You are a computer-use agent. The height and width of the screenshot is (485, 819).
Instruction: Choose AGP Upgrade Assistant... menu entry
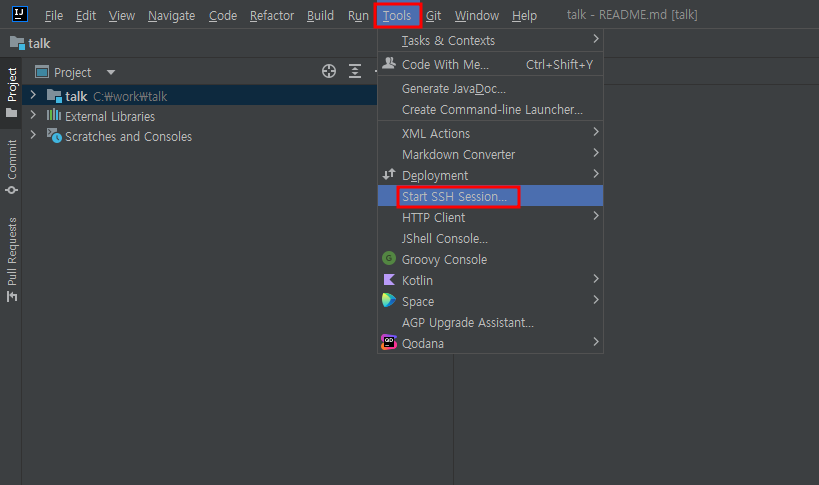point(490,323)
